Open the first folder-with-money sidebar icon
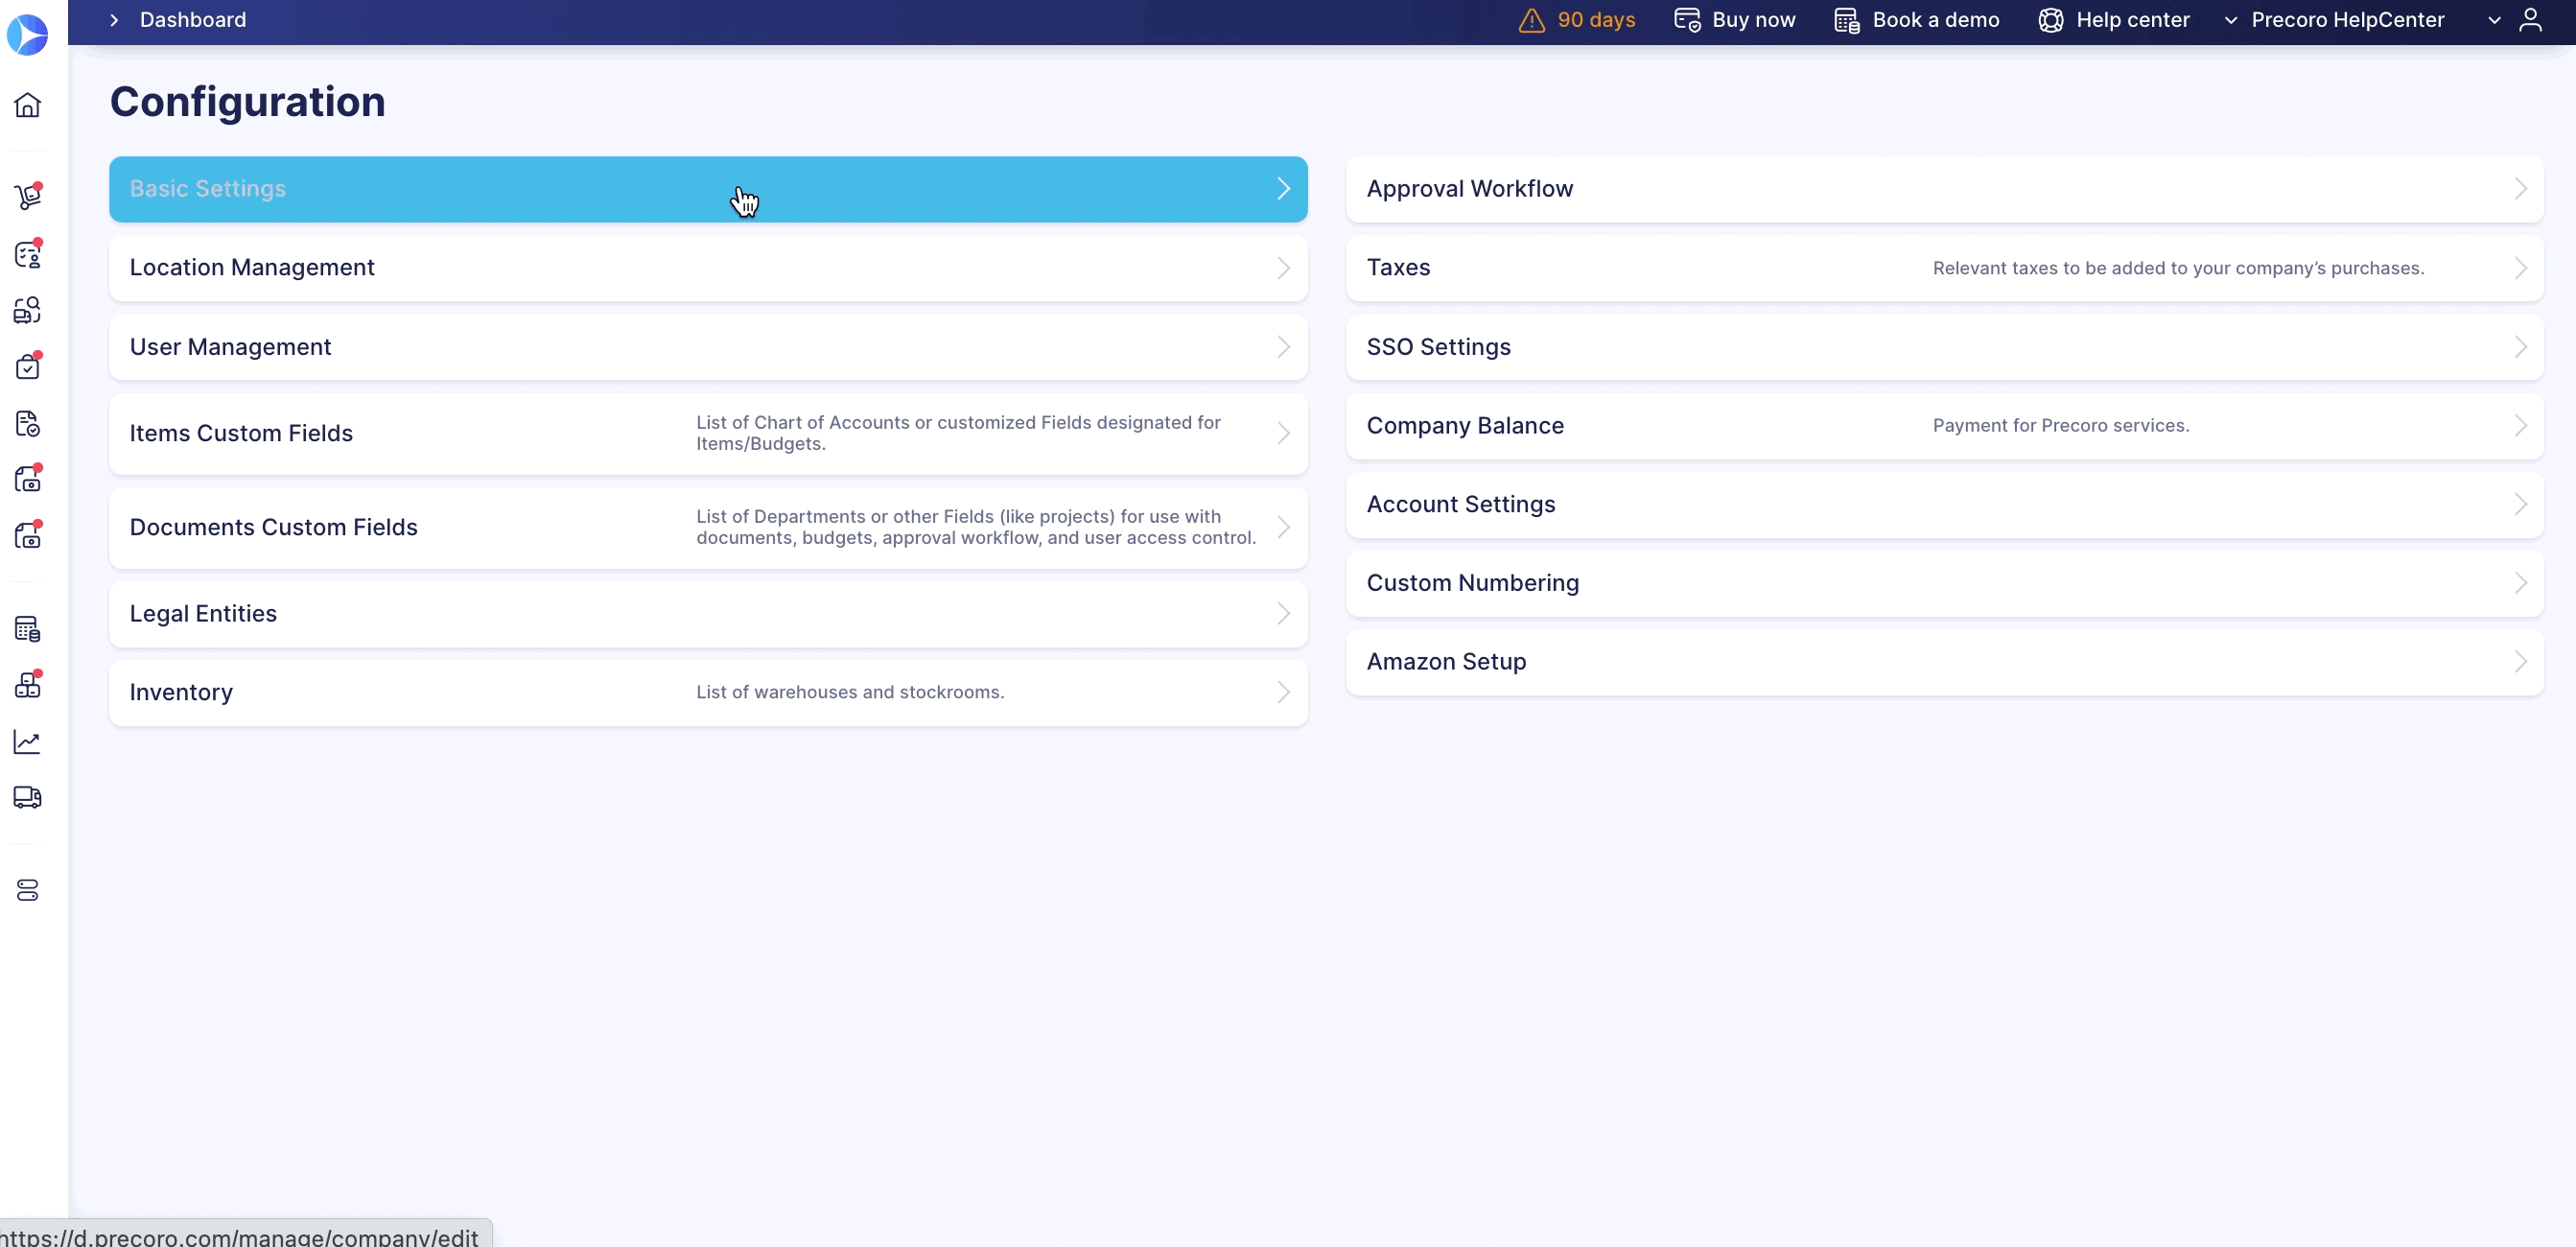The image size is (2576, 1247). point(28,479)
